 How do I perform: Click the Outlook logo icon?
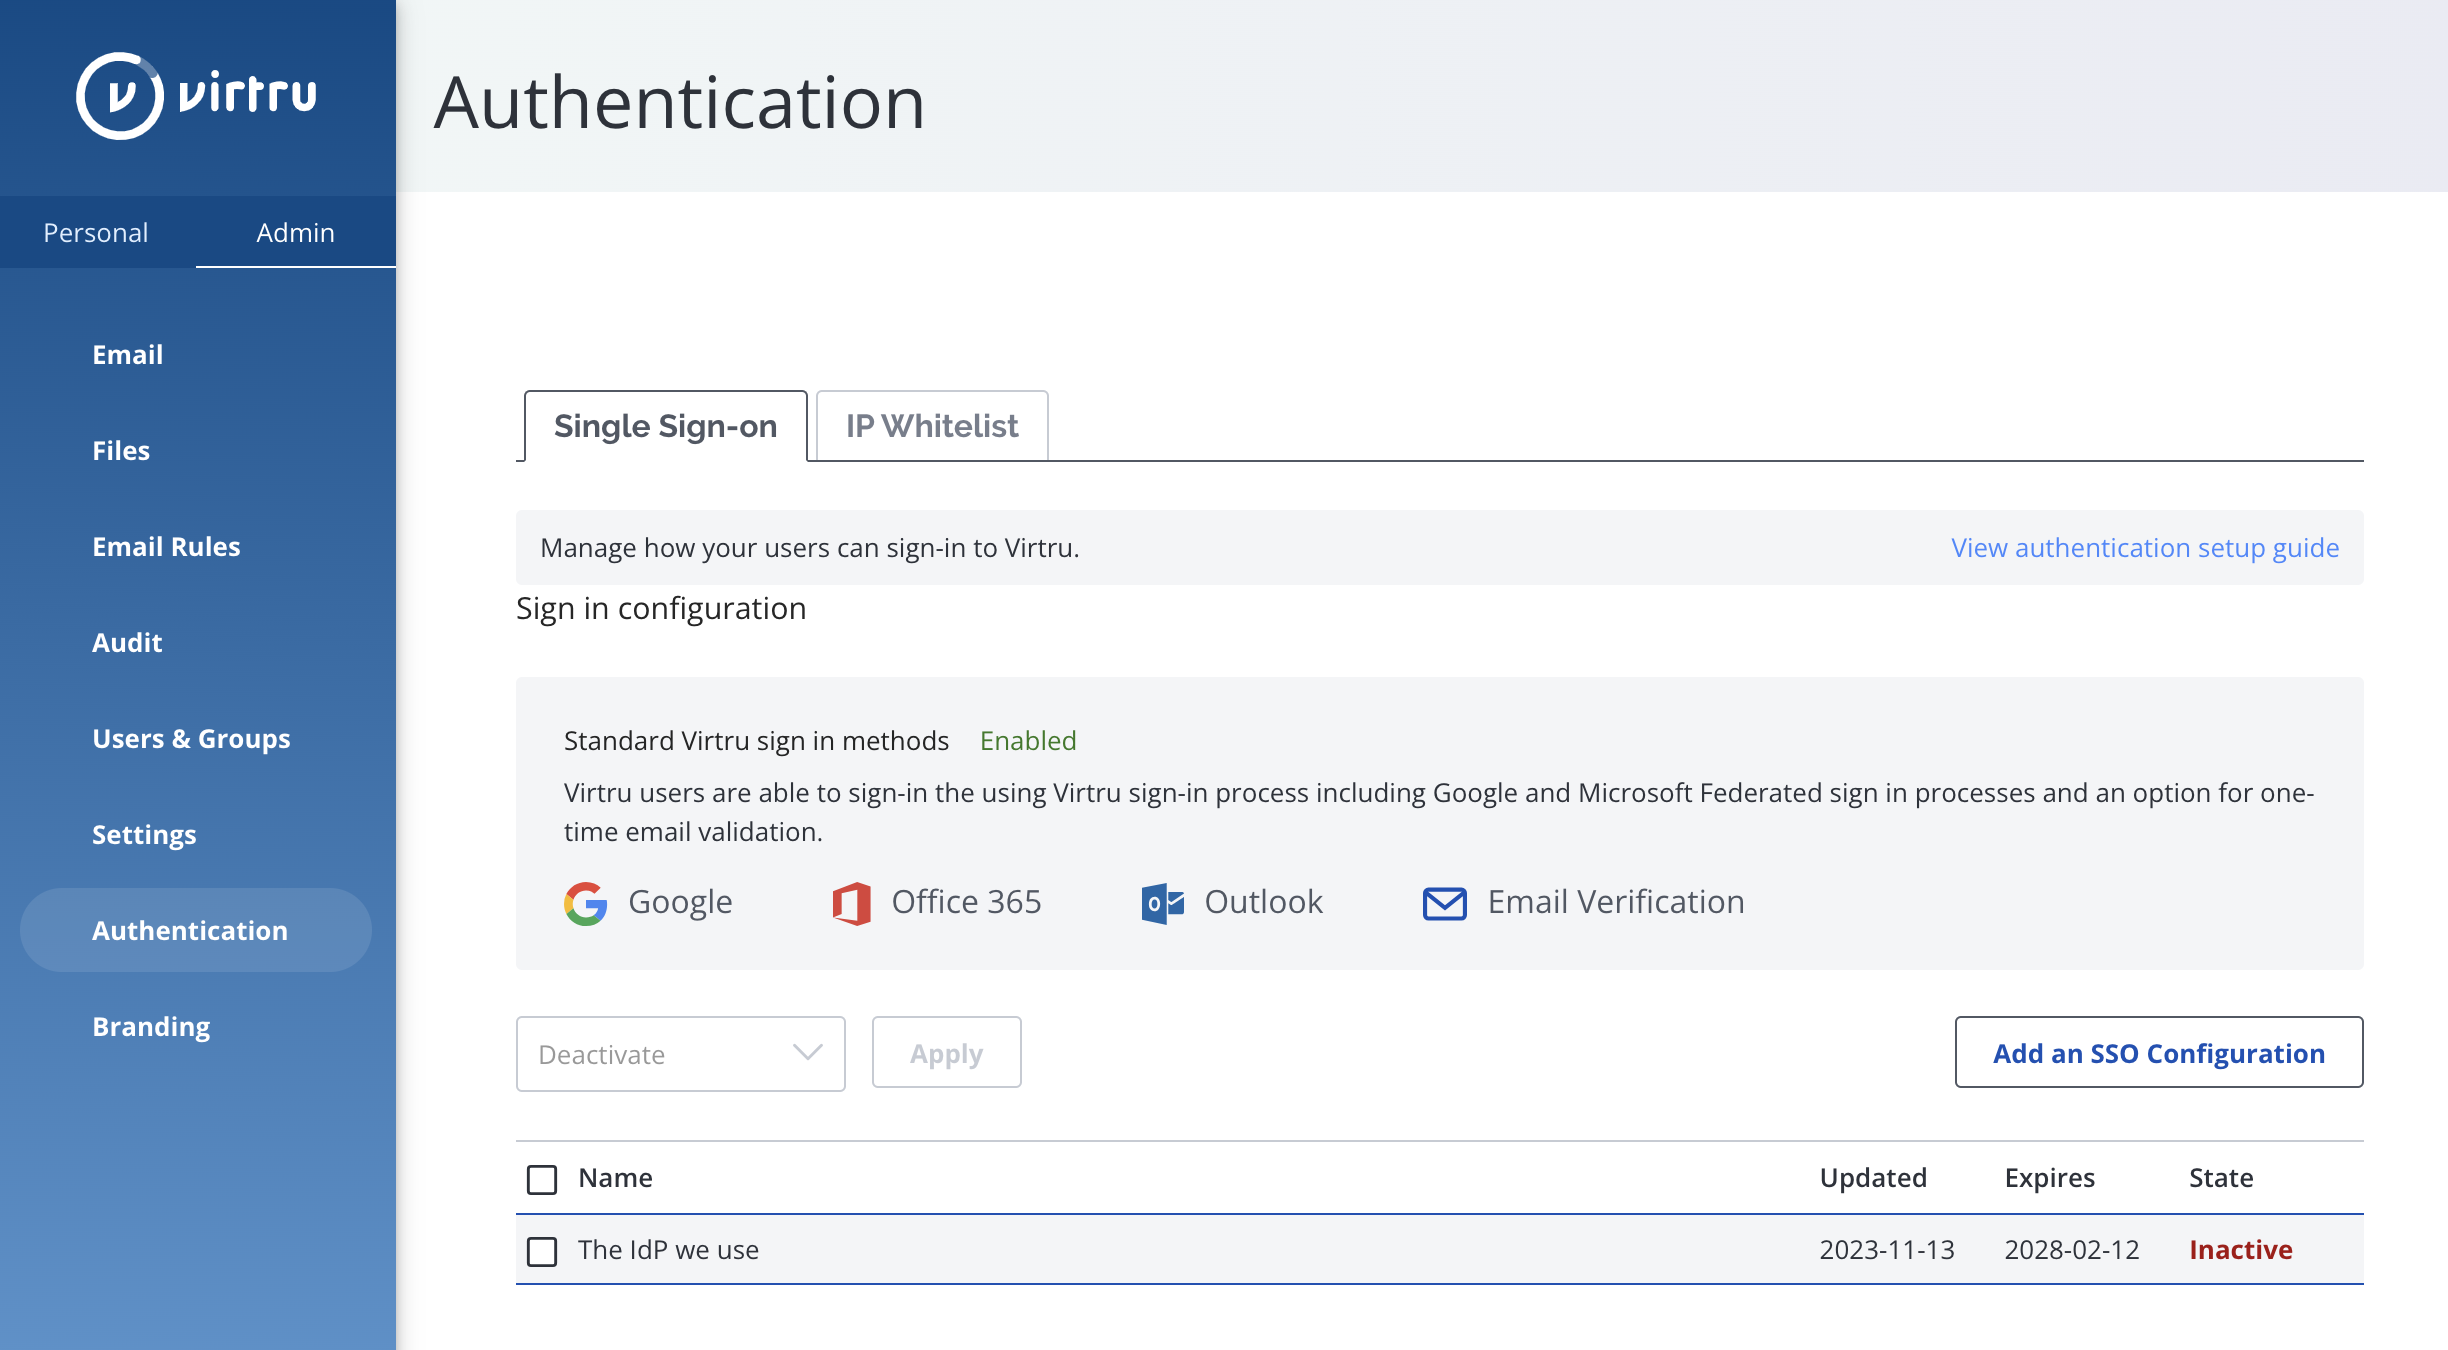click(1163, 903)
